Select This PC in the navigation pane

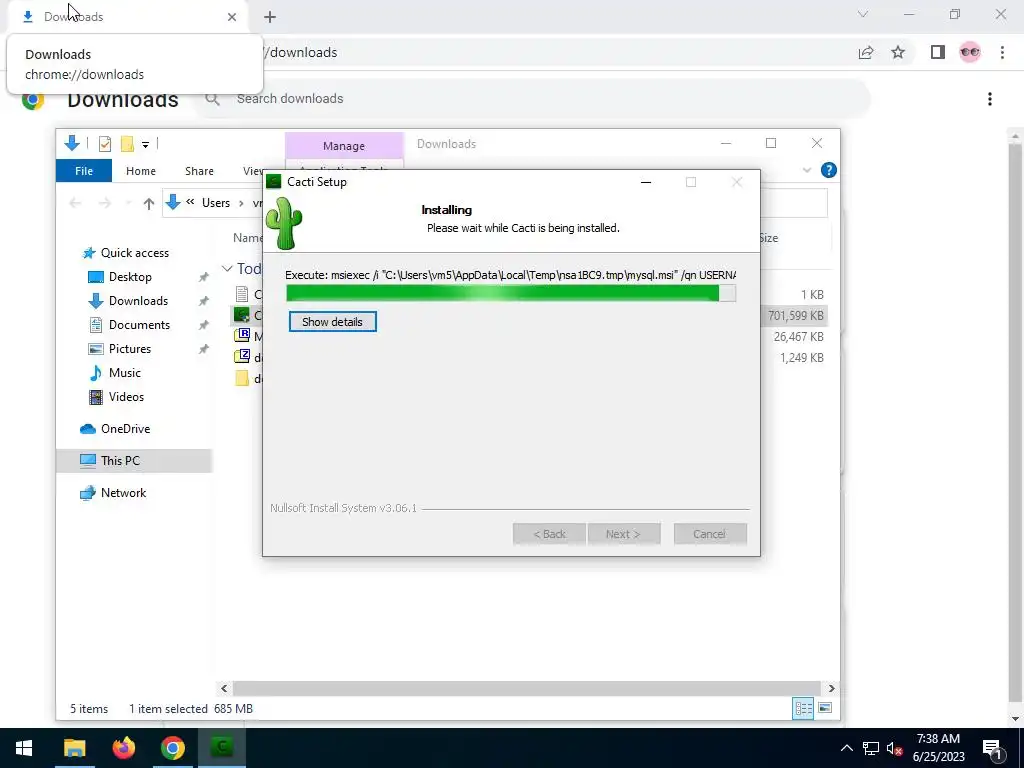(x=120, y=461)
